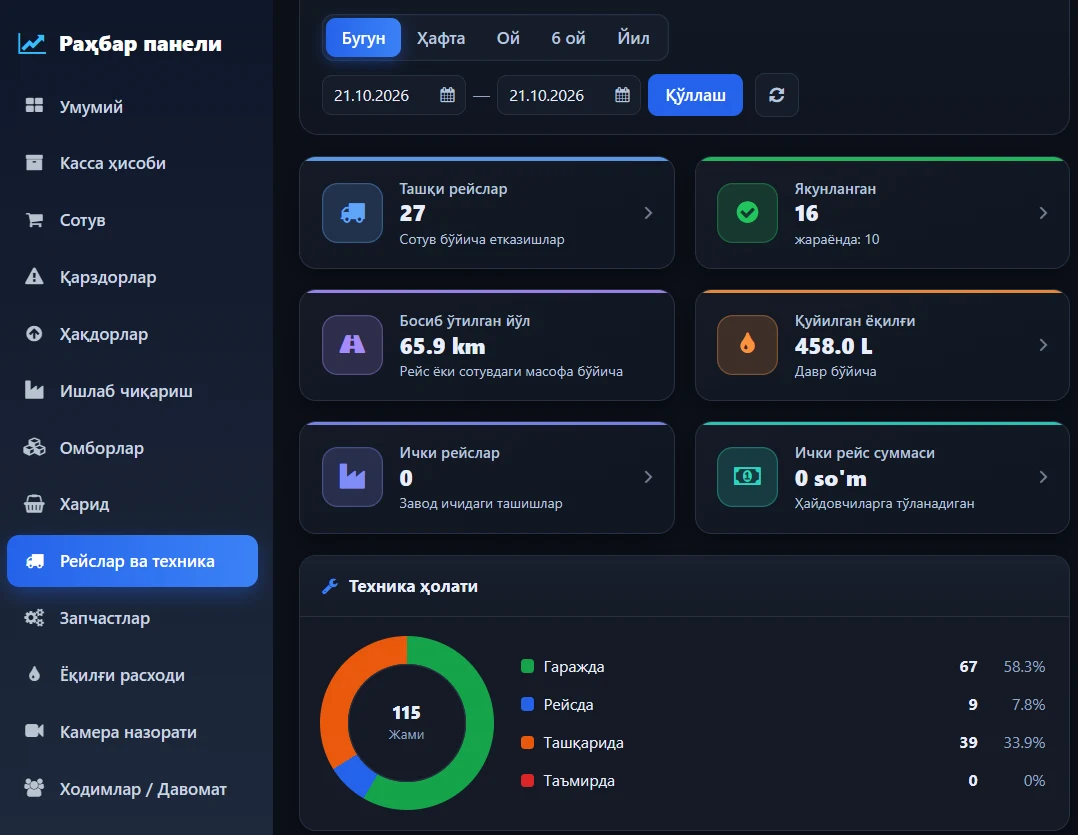Expand Ички рейс суммаси card chevron
Image resolution: width=1078 pixels, height=835 pixels.
(1044, 477)
